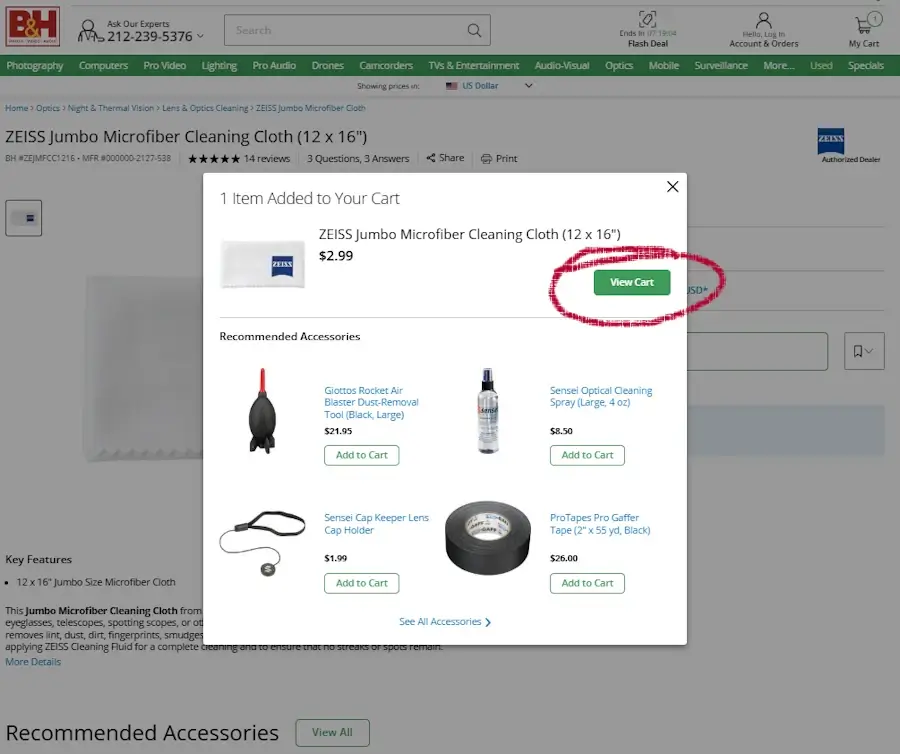The width and height of the screenshot is (900, 754).
Task: Open Giottos Rocket Air Blaster link
Action: click(371, 402)
